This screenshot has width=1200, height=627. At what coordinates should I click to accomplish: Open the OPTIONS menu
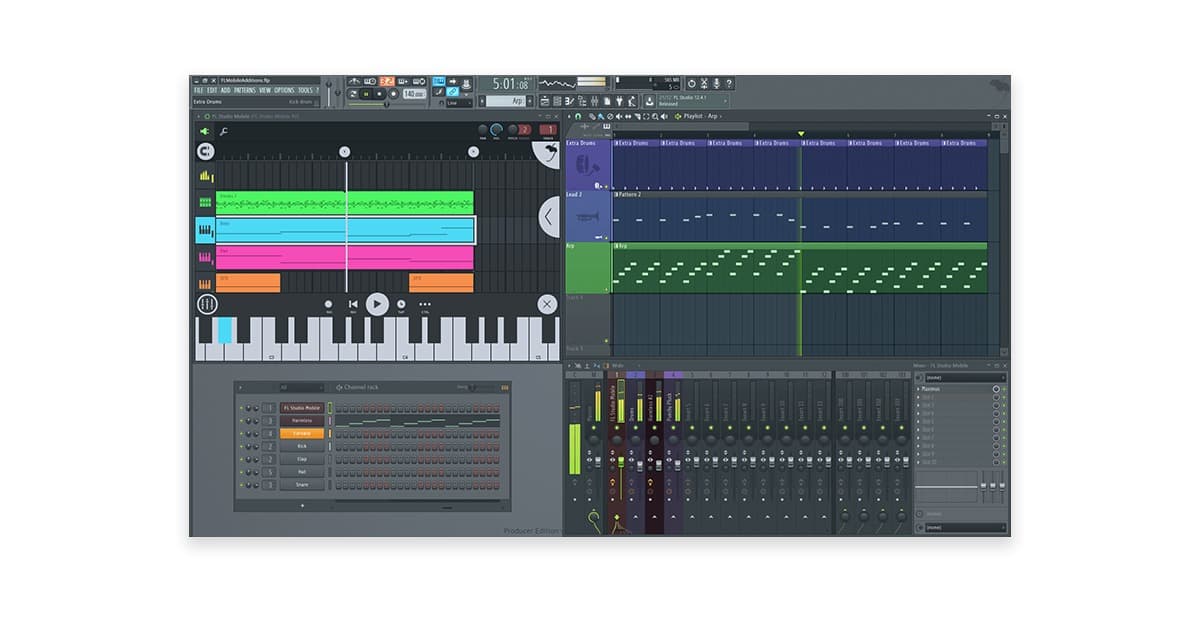point(284,90)
